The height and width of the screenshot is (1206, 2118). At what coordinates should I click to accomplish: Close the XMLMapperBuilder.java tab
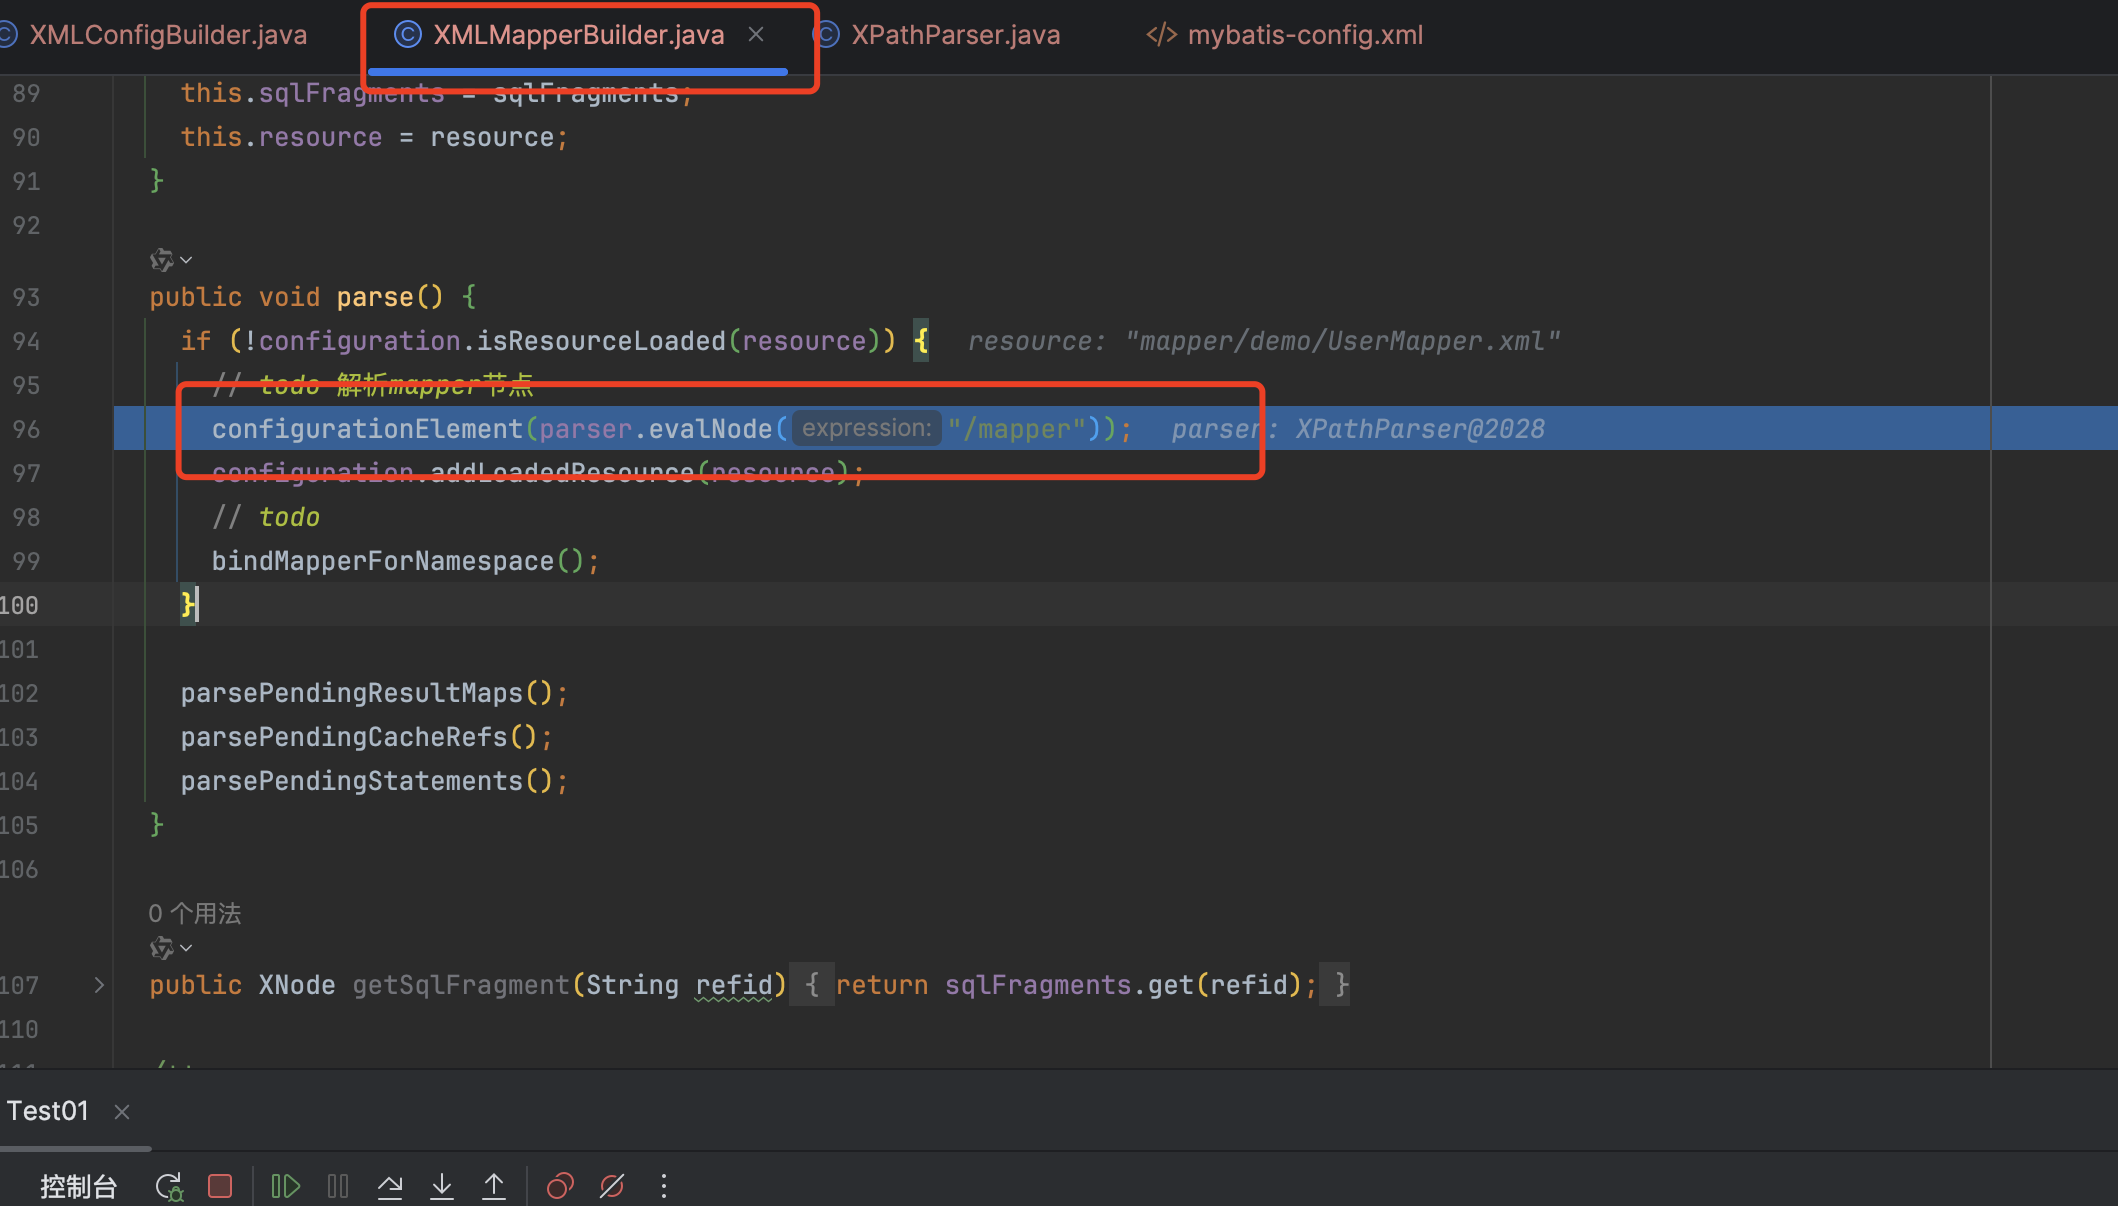(x=756, y=34)
